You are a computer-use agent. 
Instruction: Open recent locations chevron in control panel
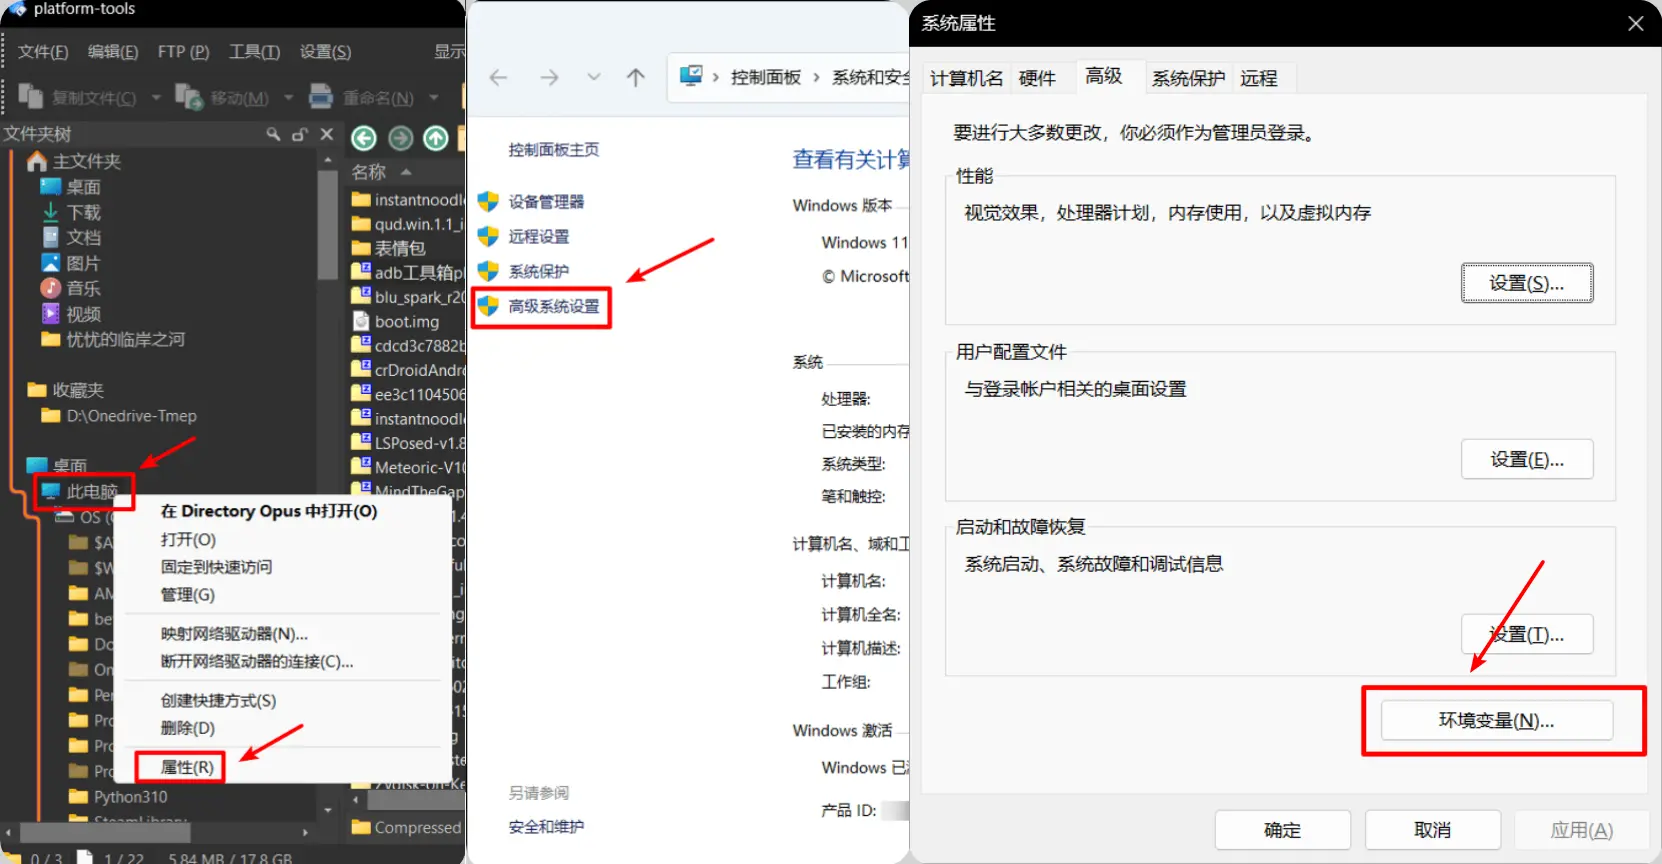(594, 77)
